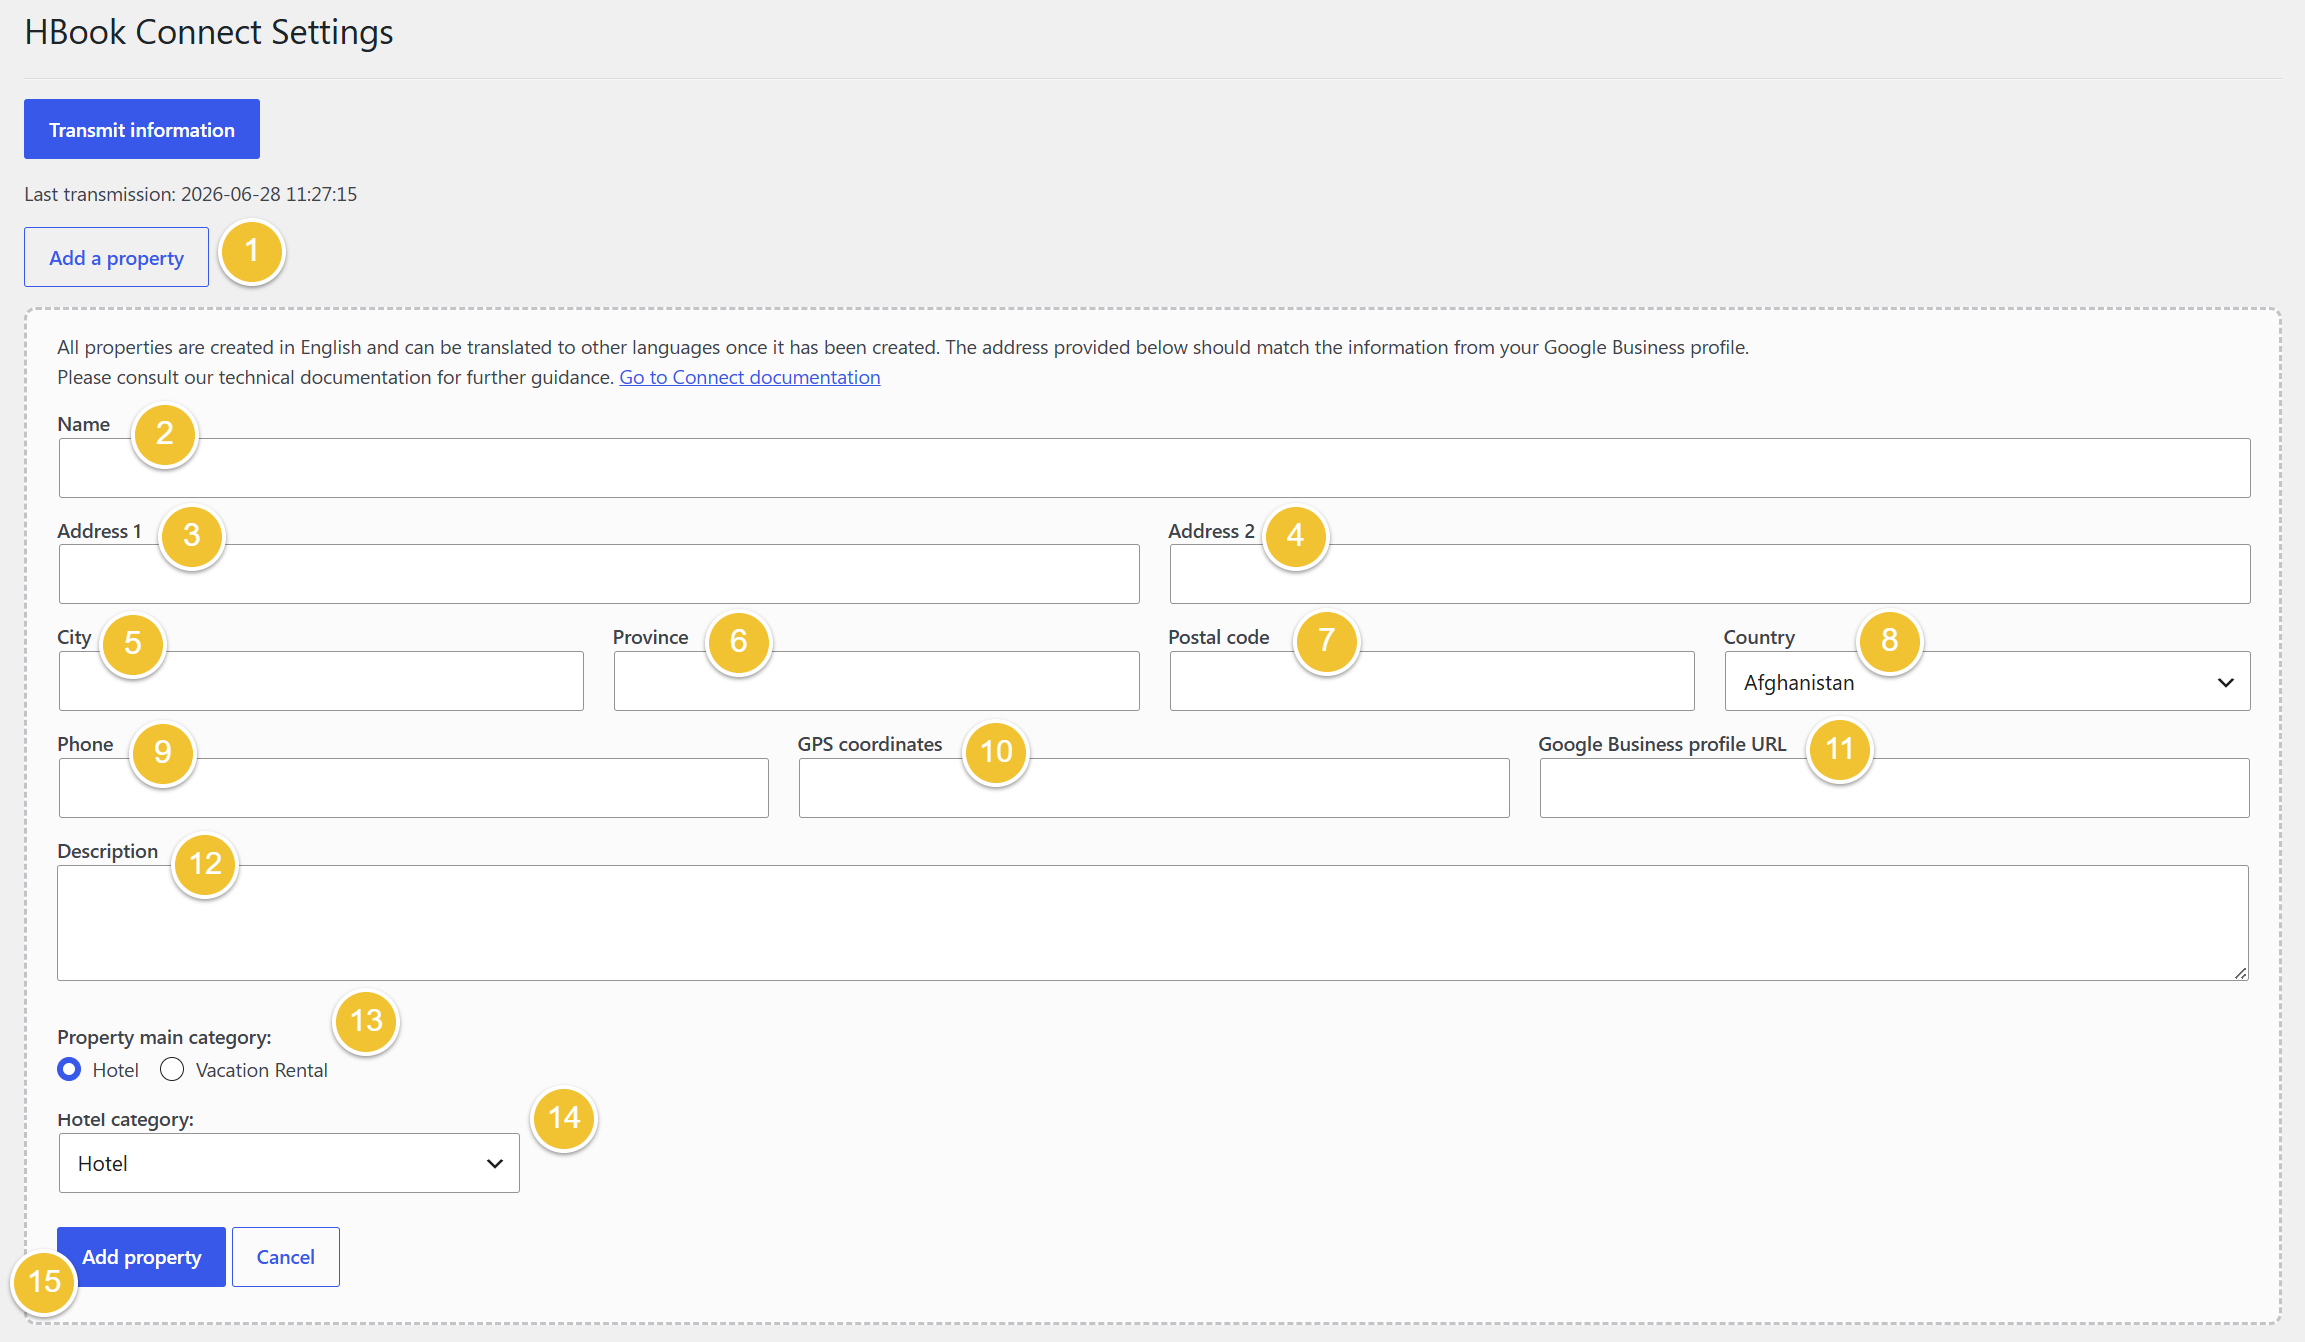Click the Transmit information button
The height and width of the screenshot is (1342, 2305).
(x=142, y=129)
